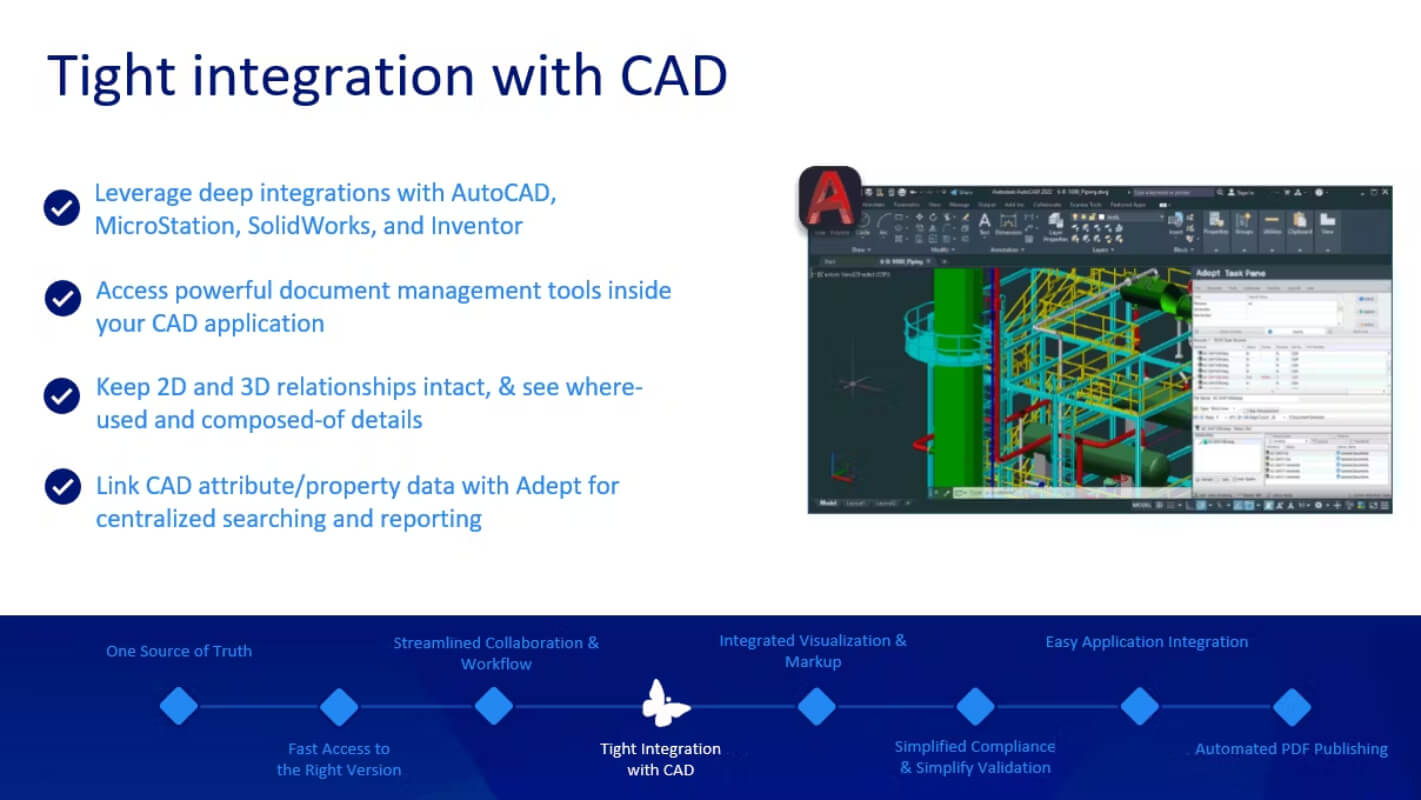This screenshot has height=800, width=1421.
Task: Expand the Annotation panel flyout
Action: [1006, 249]
